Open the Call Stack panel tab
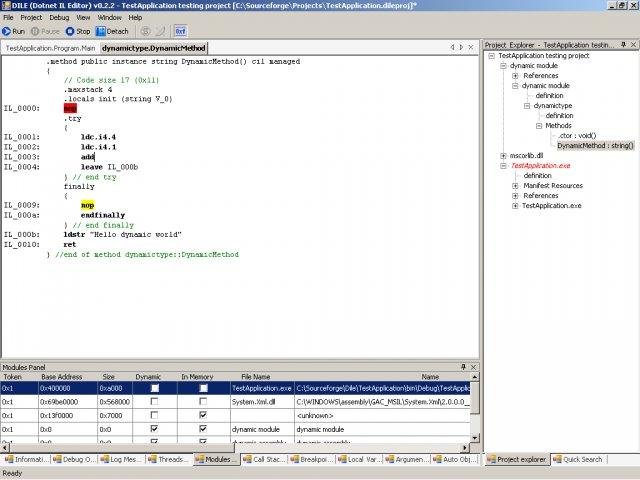 [x=264, y=460]
